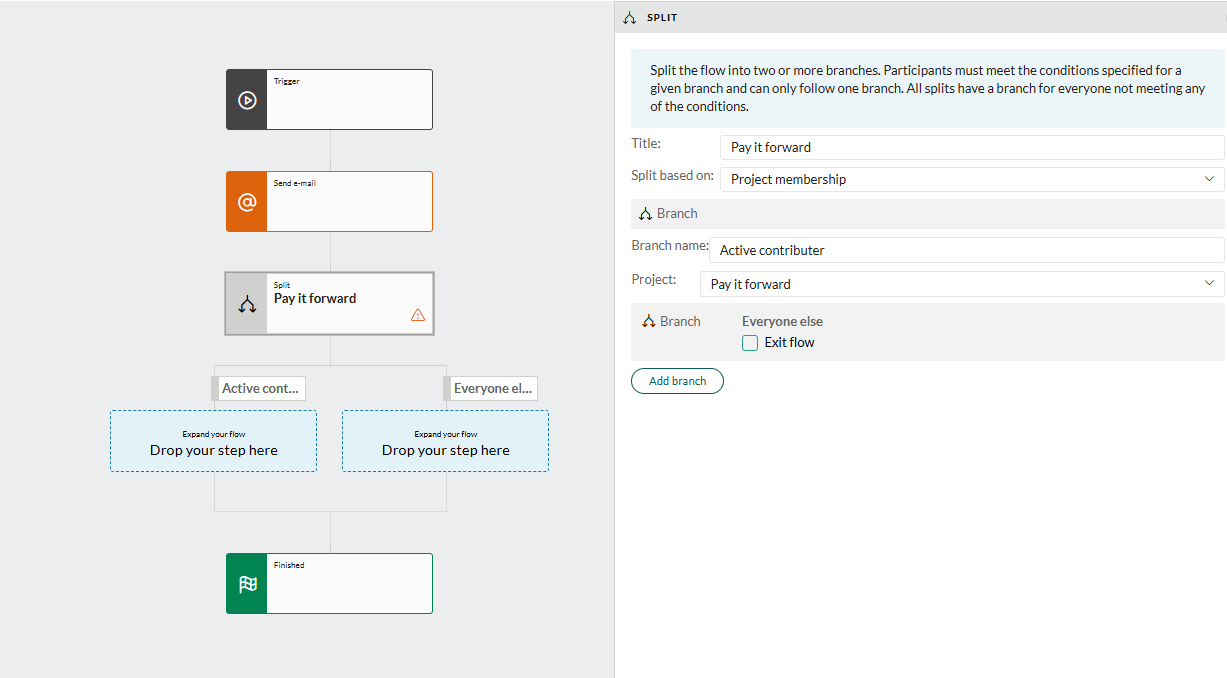Screen dimensions: 1227x678
Task: Click the first Branch section icon
Action: click(x=645, y=214)
